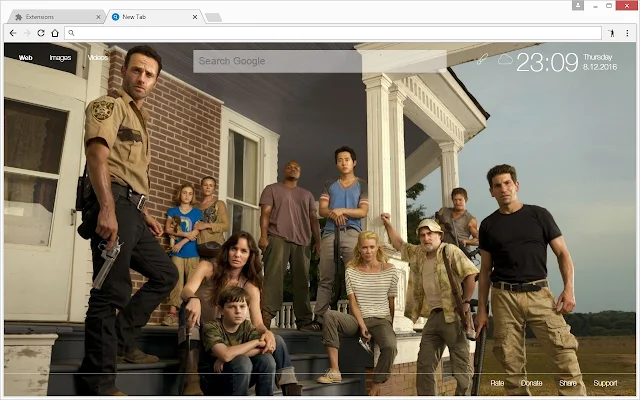Image resolution: width=640 pixels, height=400 pixels.
Task: Select the Videos search category
Action: [98, 58]
